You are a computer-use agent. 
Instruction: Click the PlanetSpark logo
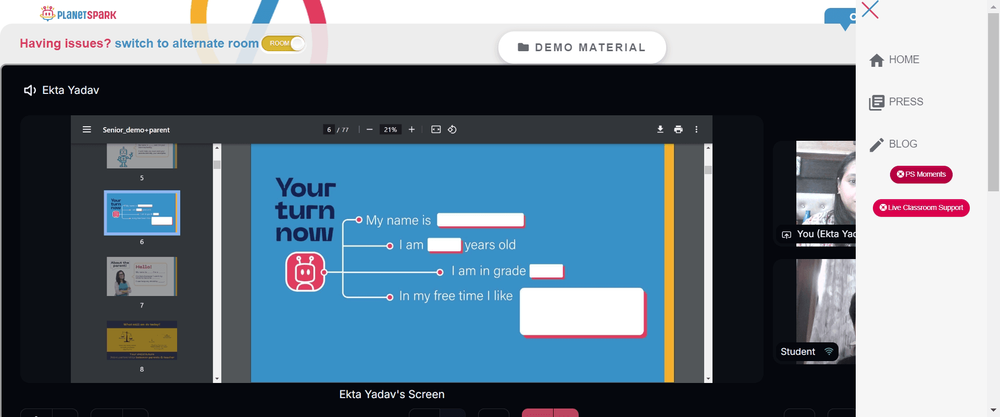point(78,13)
